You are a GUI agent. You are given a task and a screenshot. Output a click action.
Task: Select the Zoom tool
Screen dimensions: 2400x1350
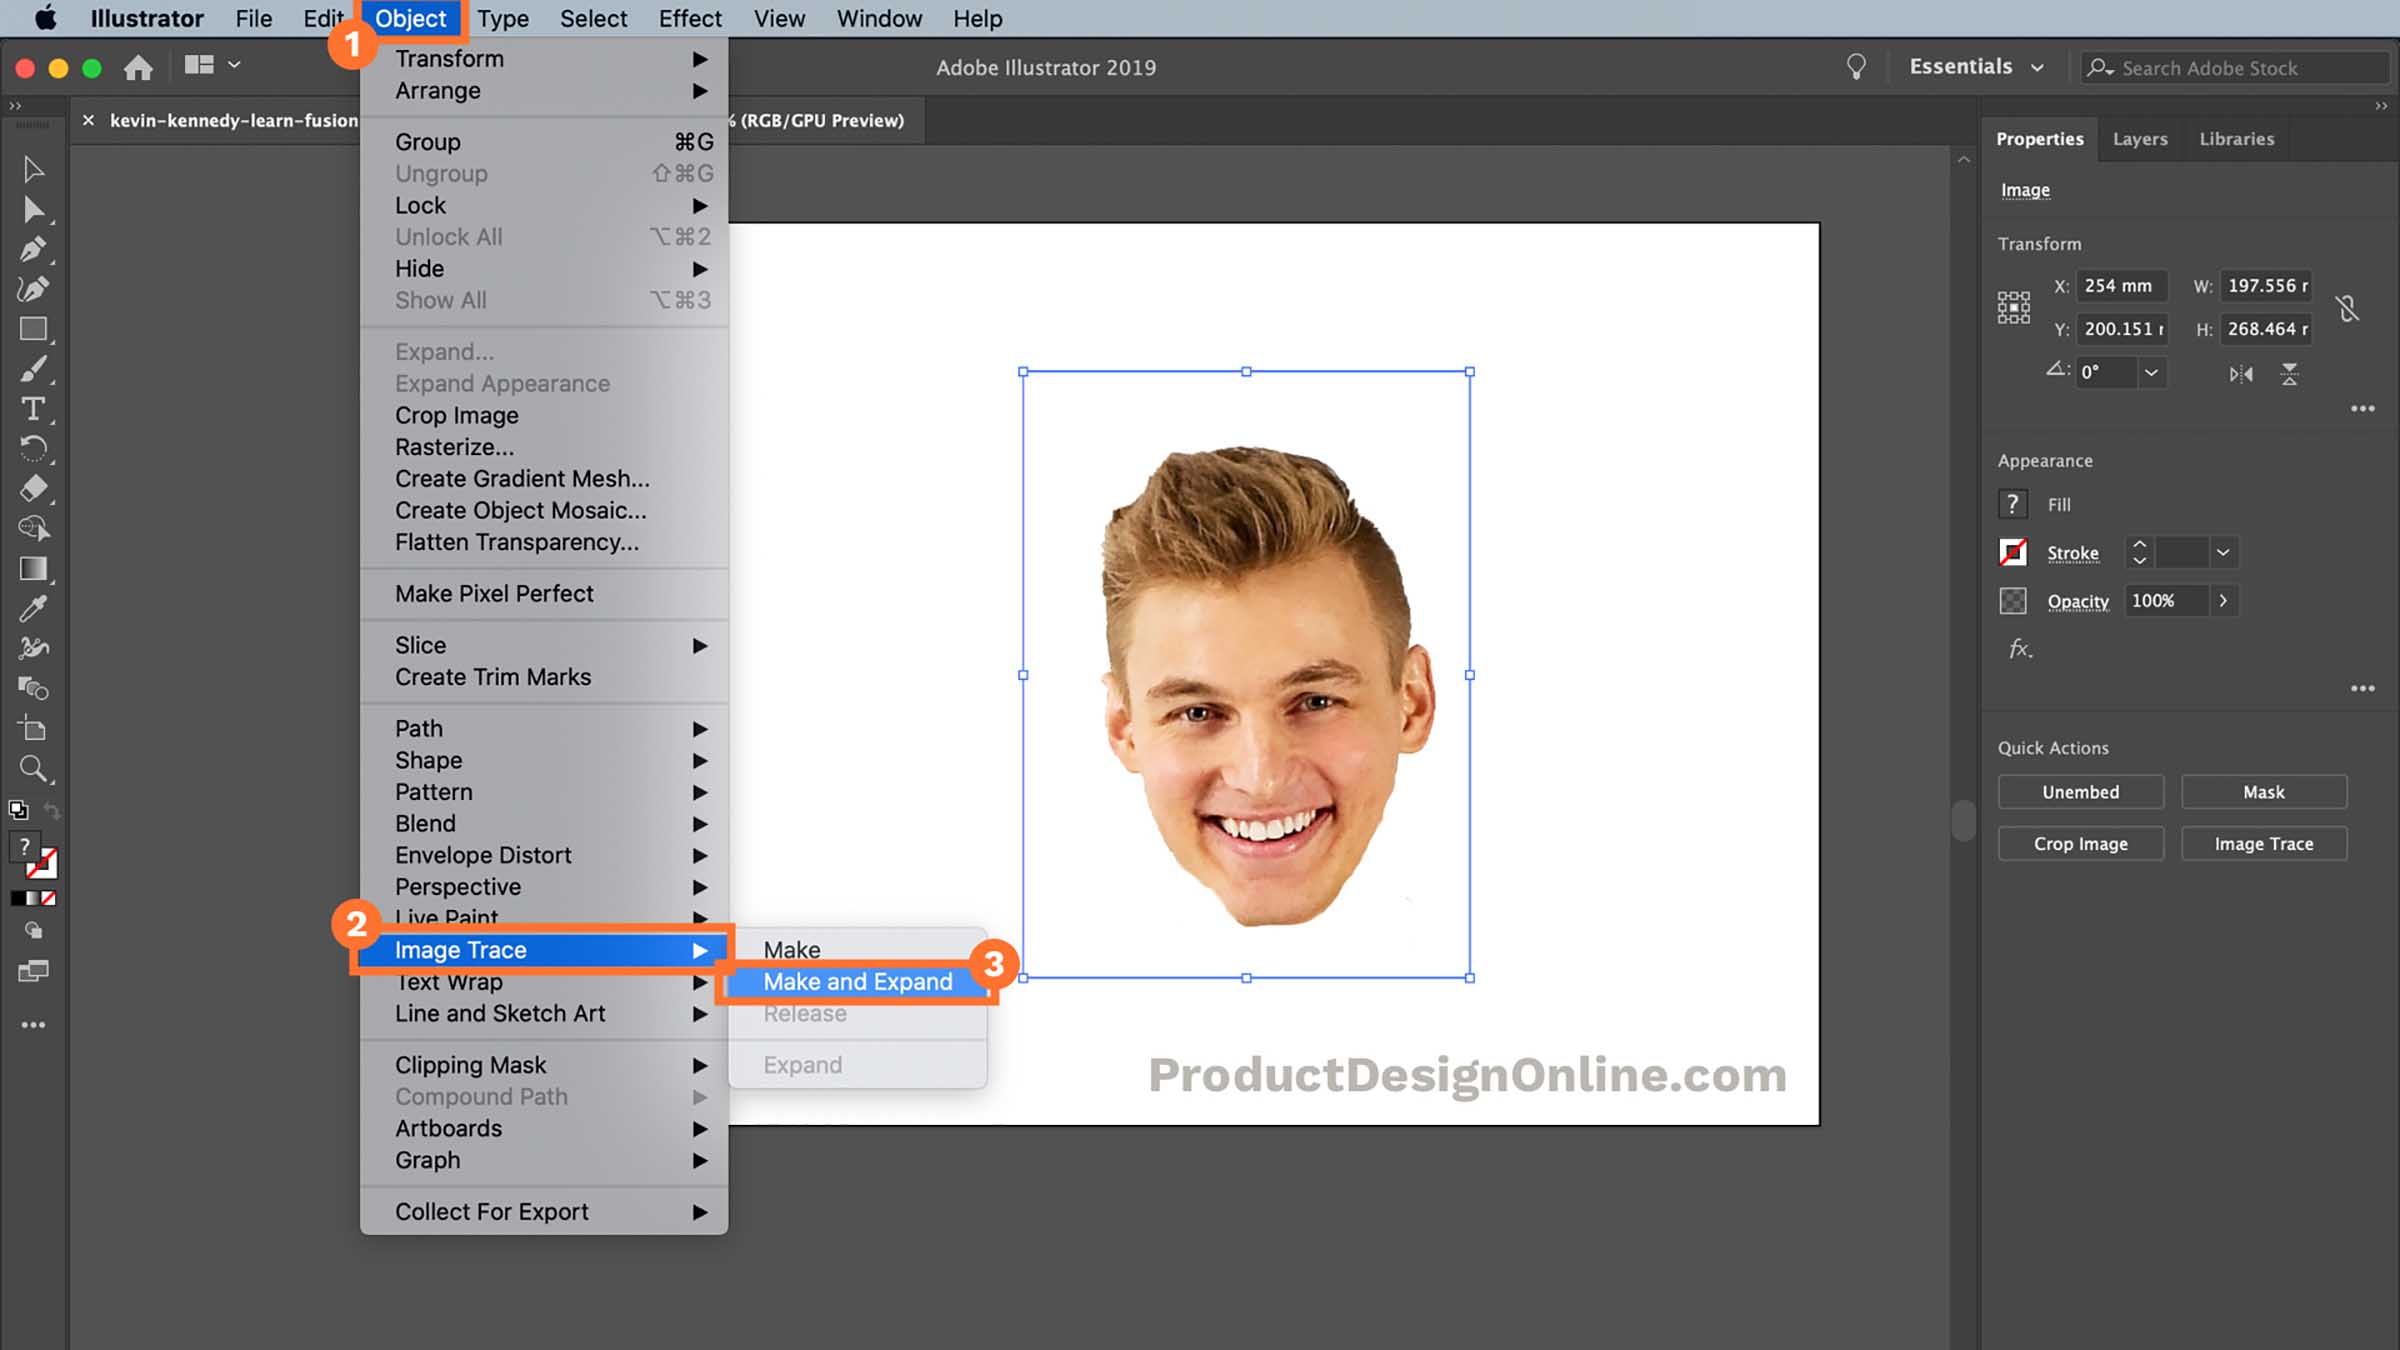33,769
